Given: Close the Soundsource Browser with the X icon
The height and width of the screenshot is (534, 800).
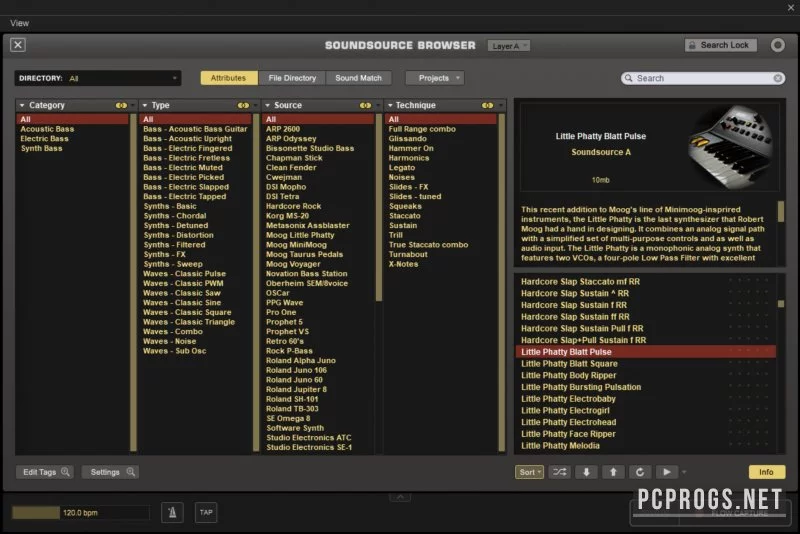Looking at the screenshot, I should (x=18, y=45).
